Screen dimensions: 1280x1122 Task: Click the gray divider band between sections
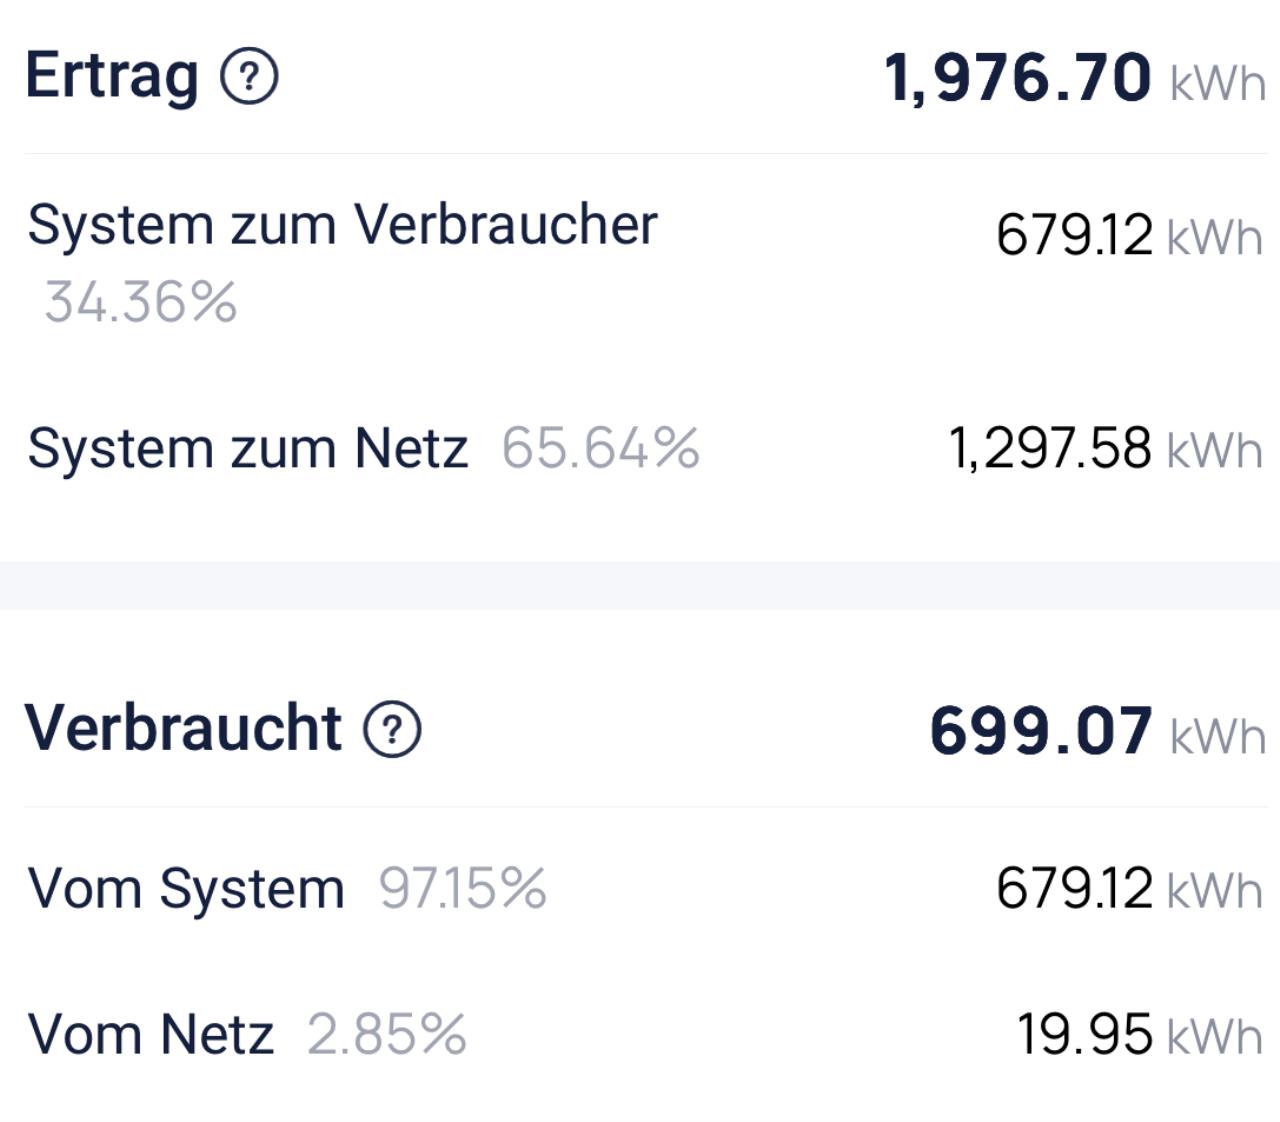coord(640,585)
